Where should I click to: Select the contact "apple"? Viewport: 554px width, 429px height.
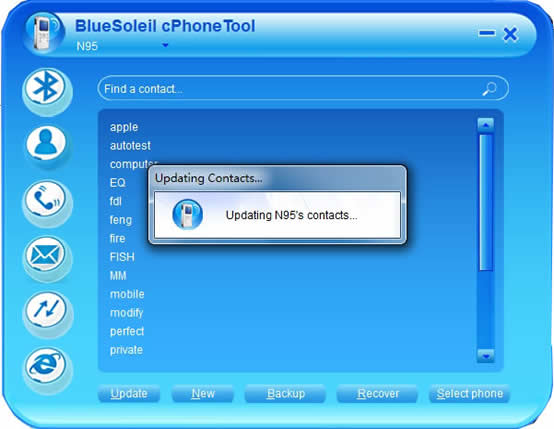124,127
